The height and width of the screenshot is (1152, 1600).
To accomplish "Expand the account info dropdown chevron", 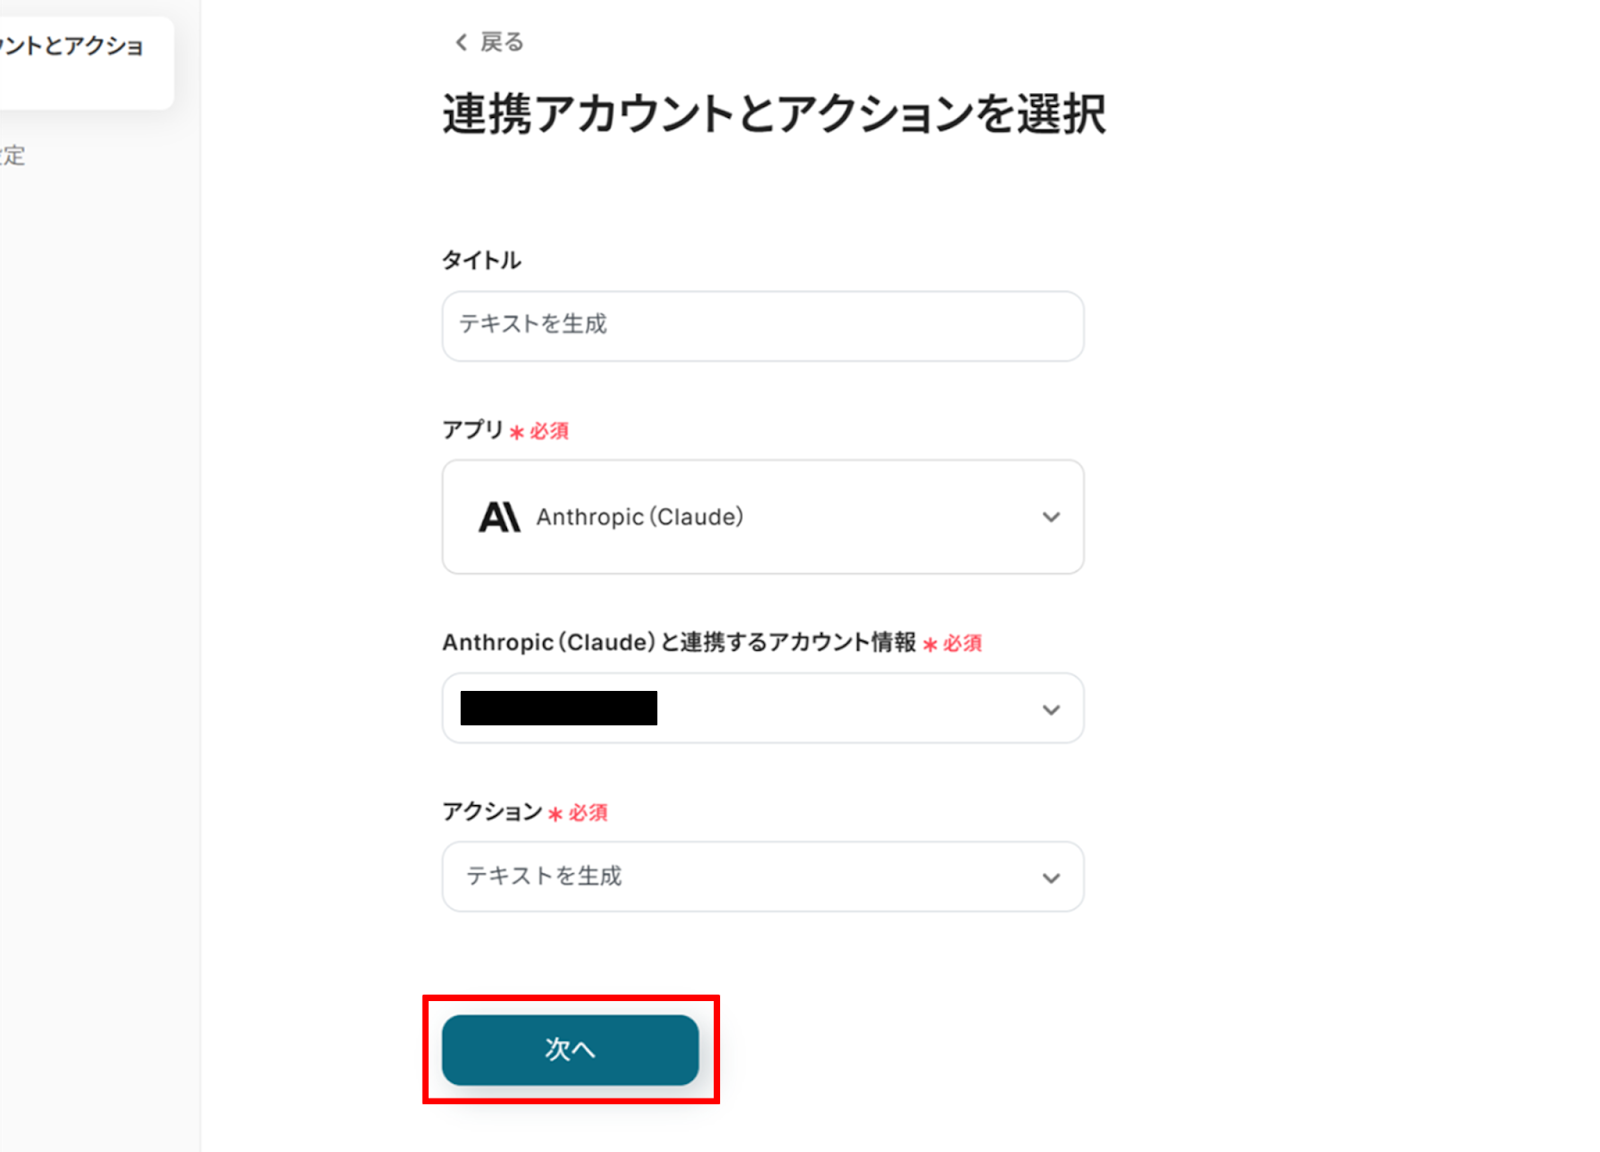I will (x=1050, y=709).
